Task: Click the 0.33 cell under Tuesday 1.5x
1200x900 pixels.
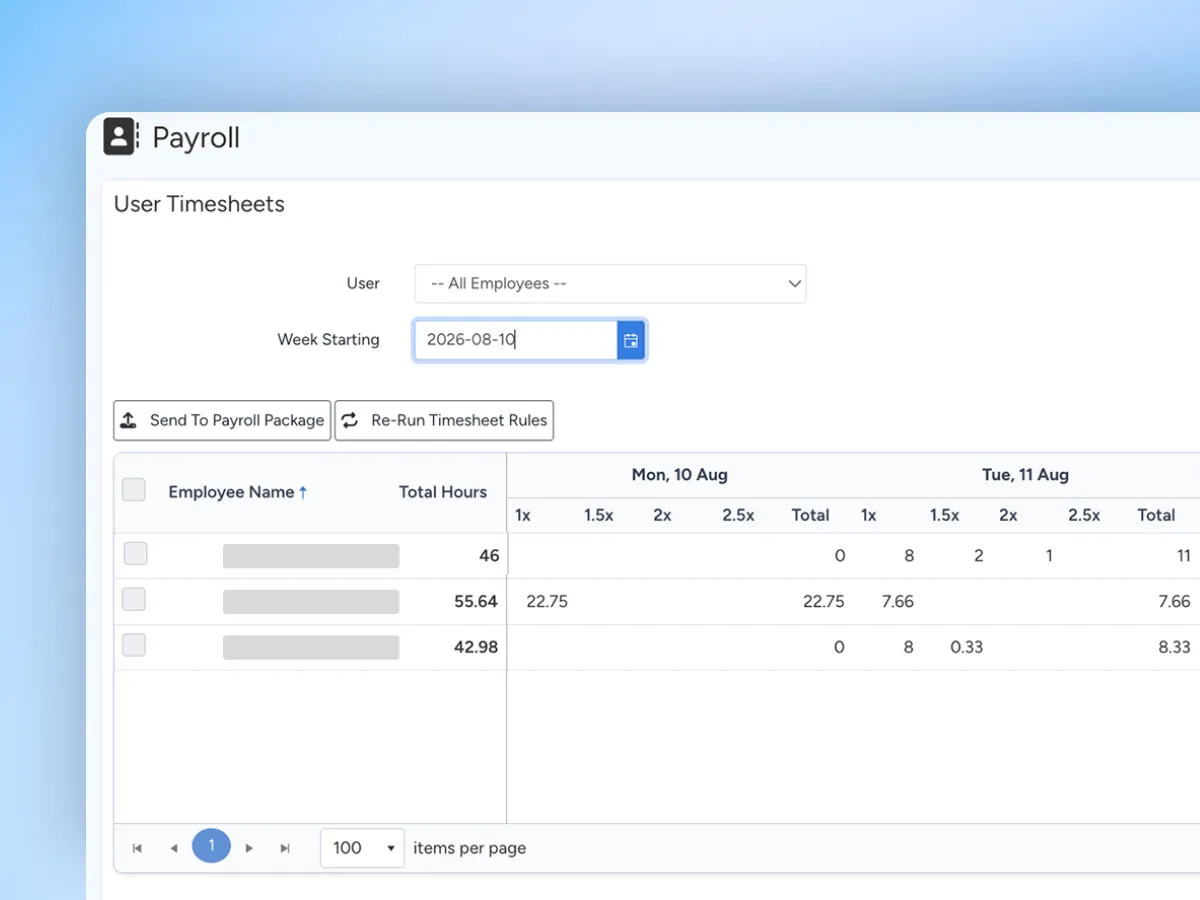Action: (966, 647)
